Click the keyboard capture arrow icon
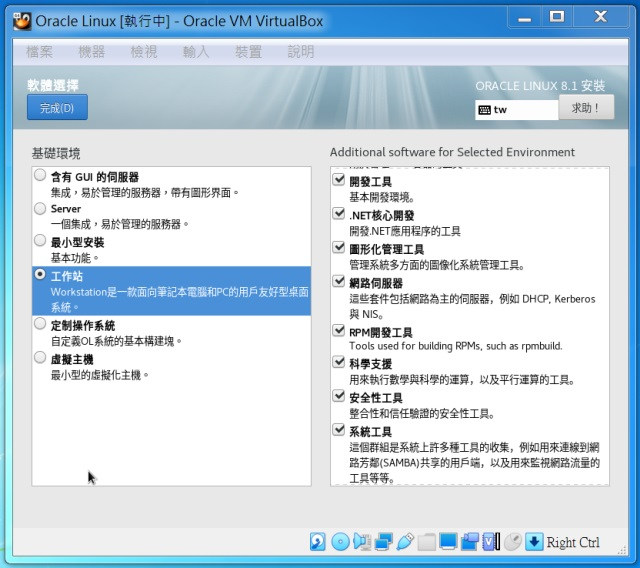640x568 pixels. [534, 542]
